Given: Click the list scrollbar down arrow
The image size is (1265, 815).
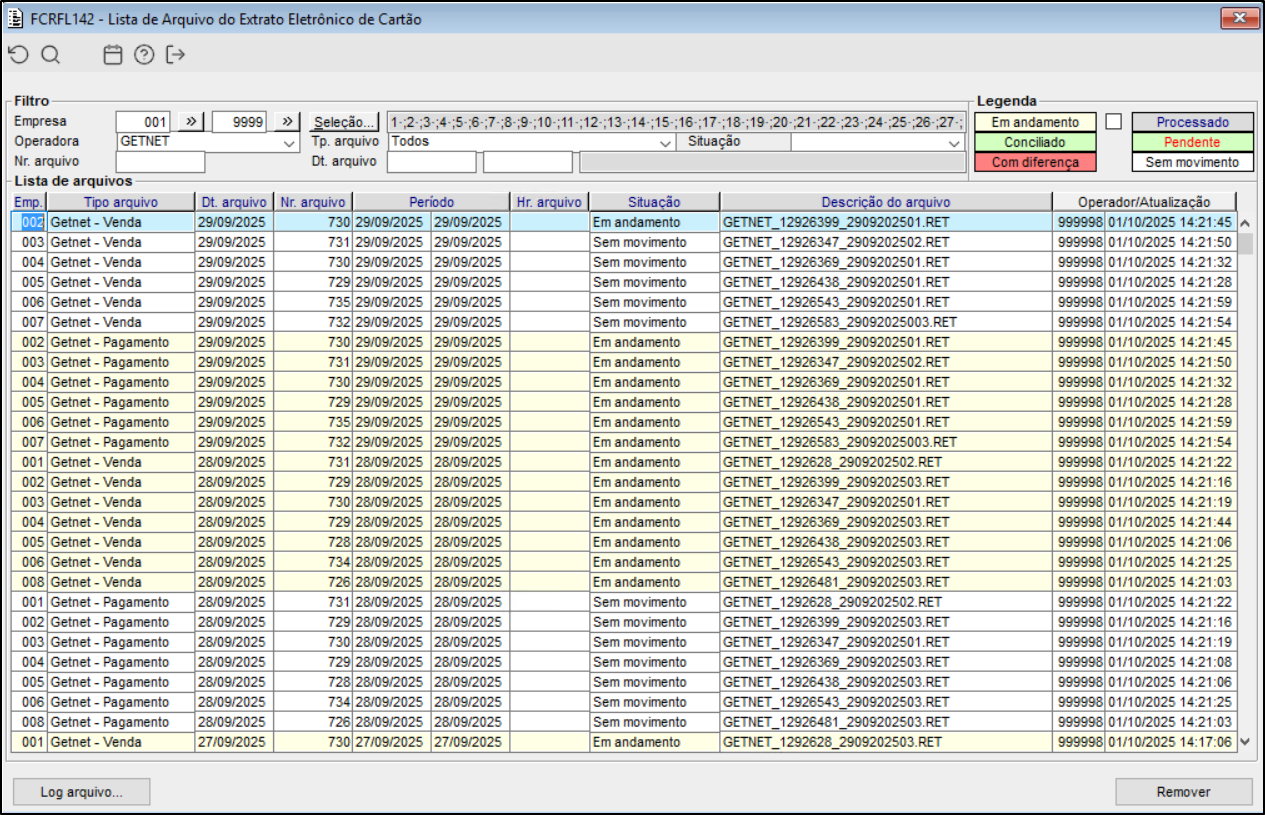Looking at the screenshot, I should click(1245, 742).
